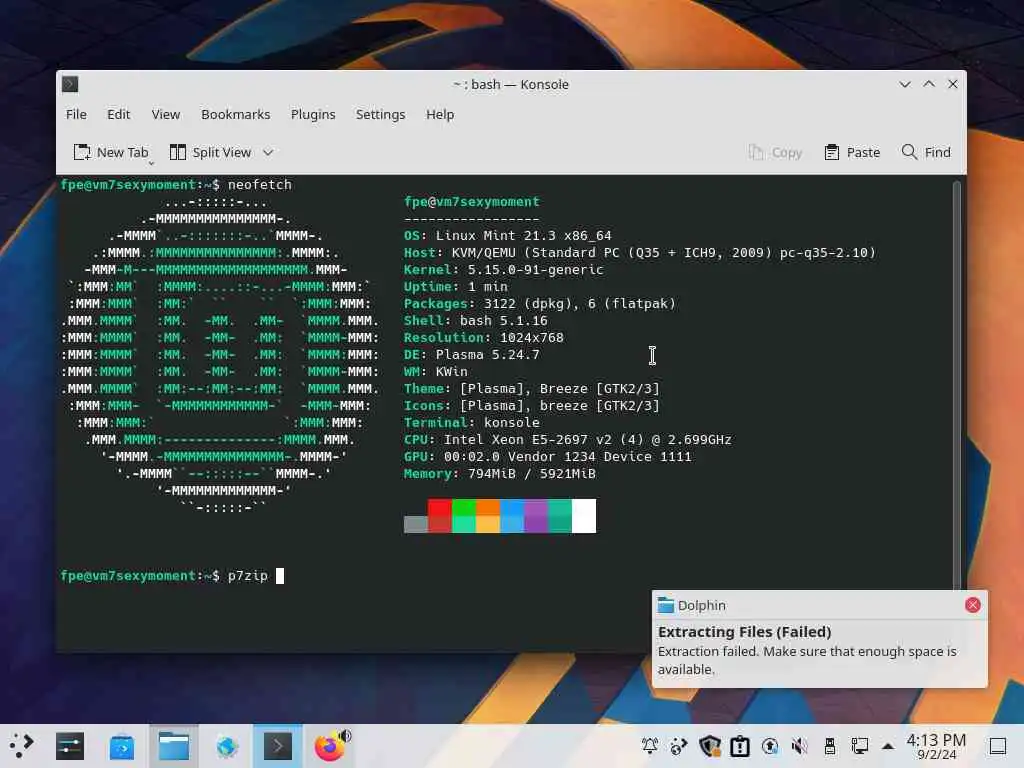
Task: Click the 'Shell: bash 5.1.16' line
Action: point(475,321)
